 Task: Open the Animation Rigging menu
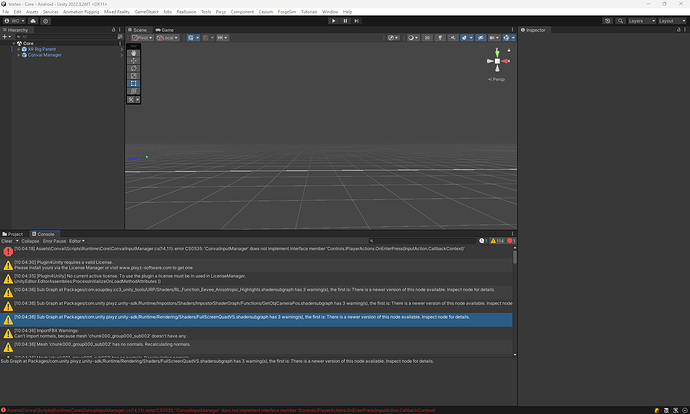pyautogui.click(x=81, y=12)
